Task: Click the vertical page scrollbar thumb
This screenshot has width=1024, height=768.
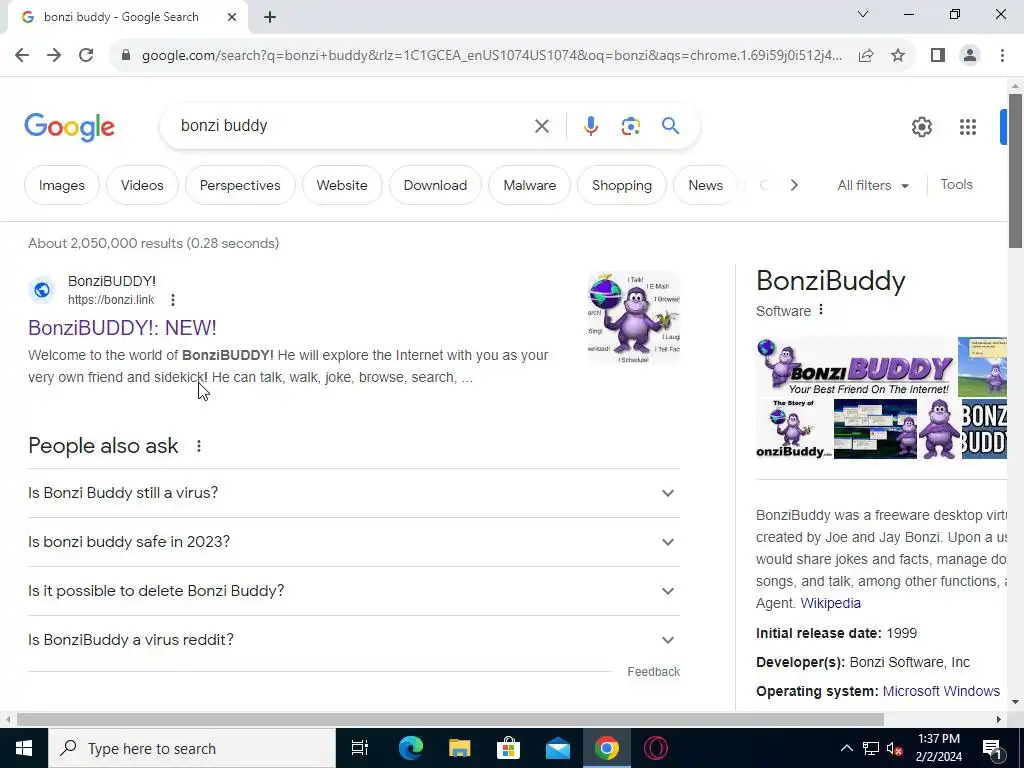Action: (1015, 171)
